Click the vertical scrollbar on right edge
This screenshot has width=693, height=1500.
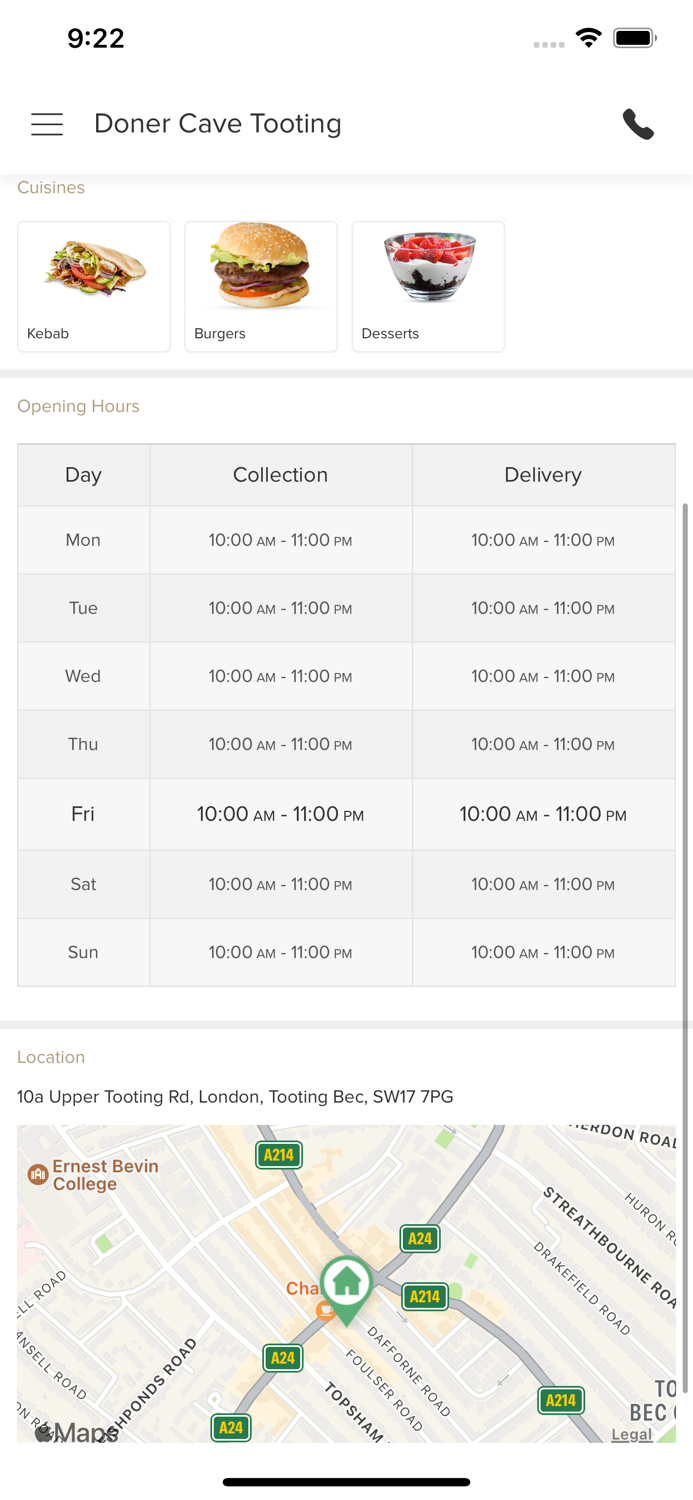coord(685,760)
